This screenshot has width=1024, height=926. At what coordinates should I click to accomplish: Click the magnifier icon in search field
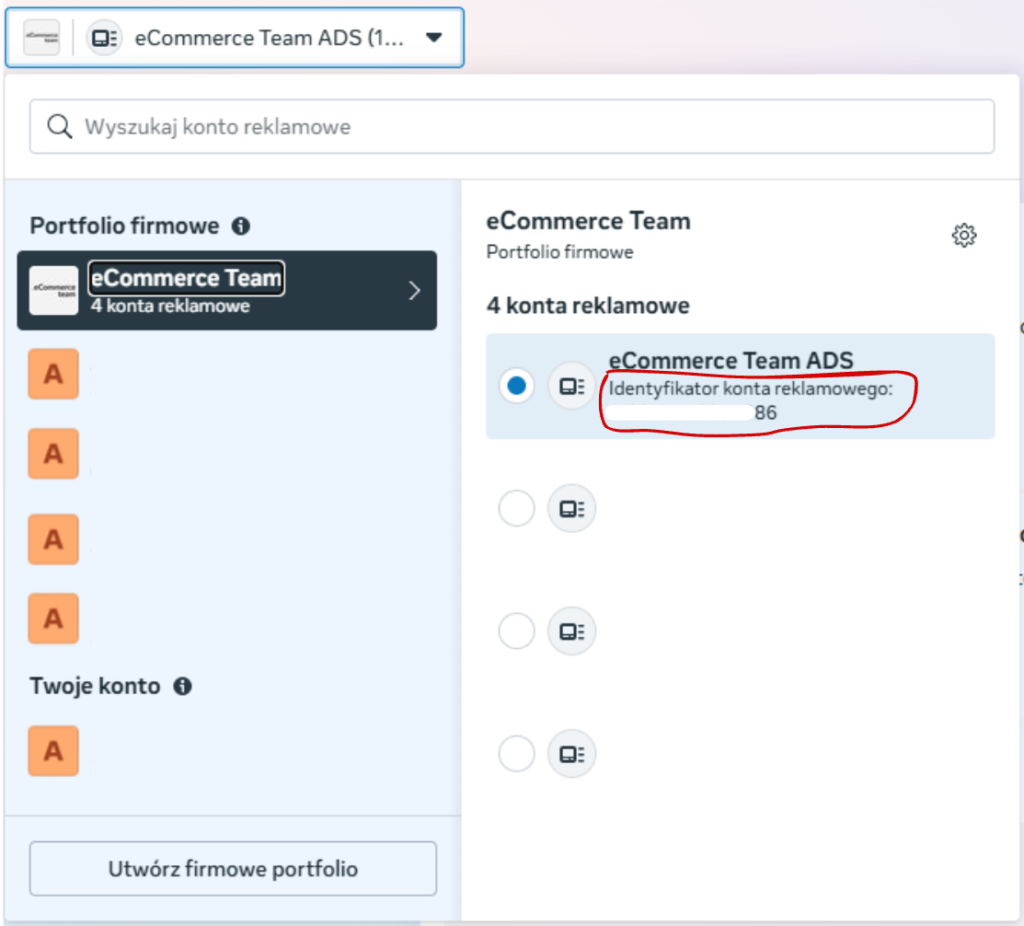pos(60,127)
